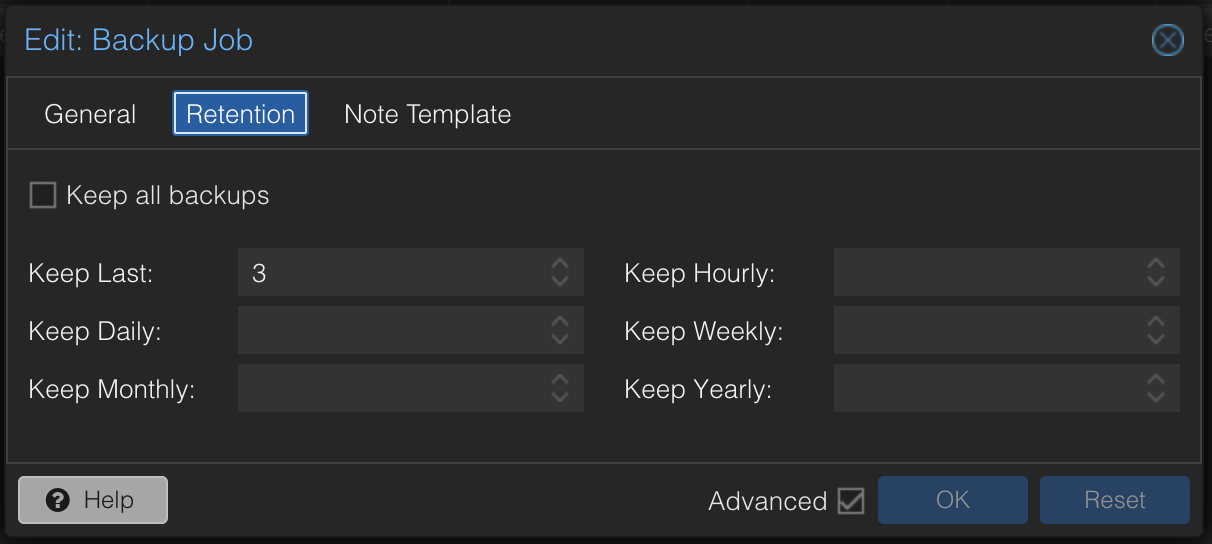
Task: Close the Edit Backup Job dialog
Action: click(1167, 40)
